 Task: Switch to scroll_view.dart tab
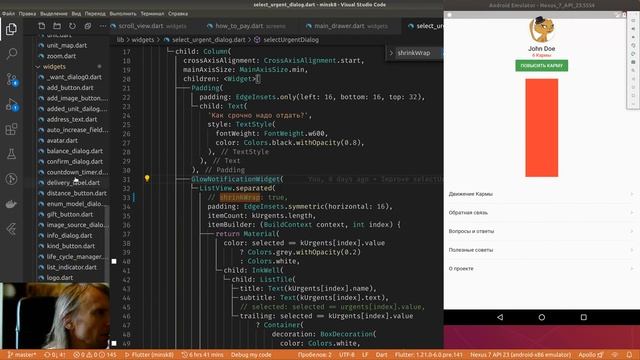click(x=148, y=26)
